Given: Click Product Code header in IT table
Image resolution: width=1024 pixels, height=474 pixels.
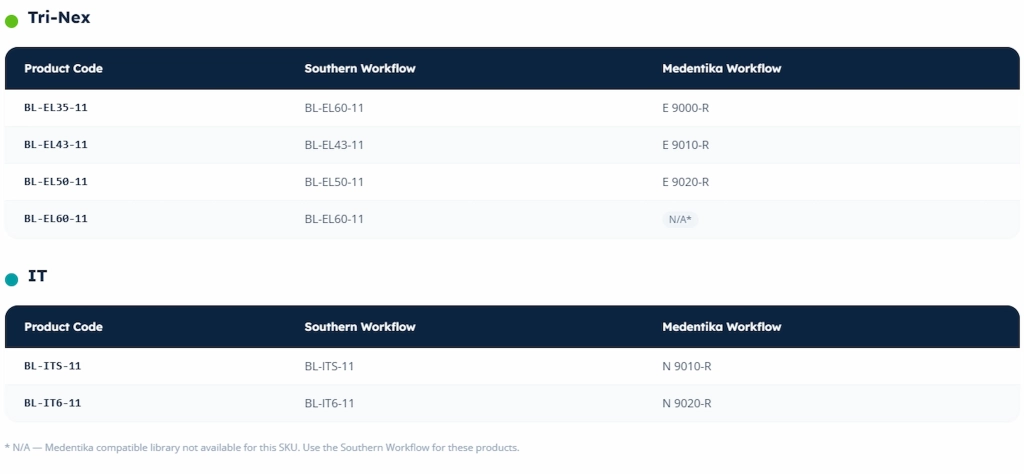Looking at the screenshot, I should tap(63, 327).
